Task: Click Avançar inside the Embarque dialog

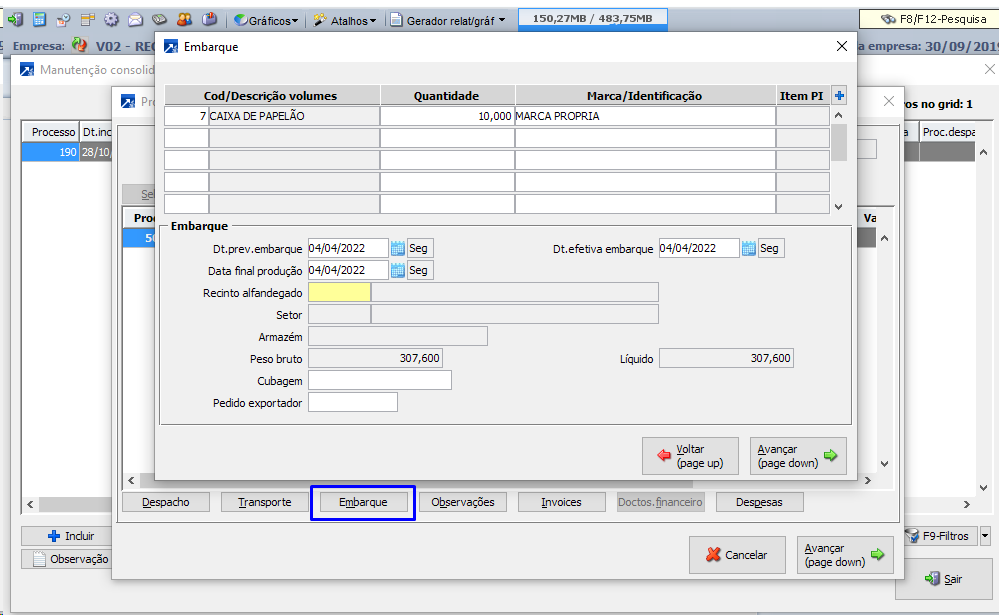Action: click(x=798, y=456)
